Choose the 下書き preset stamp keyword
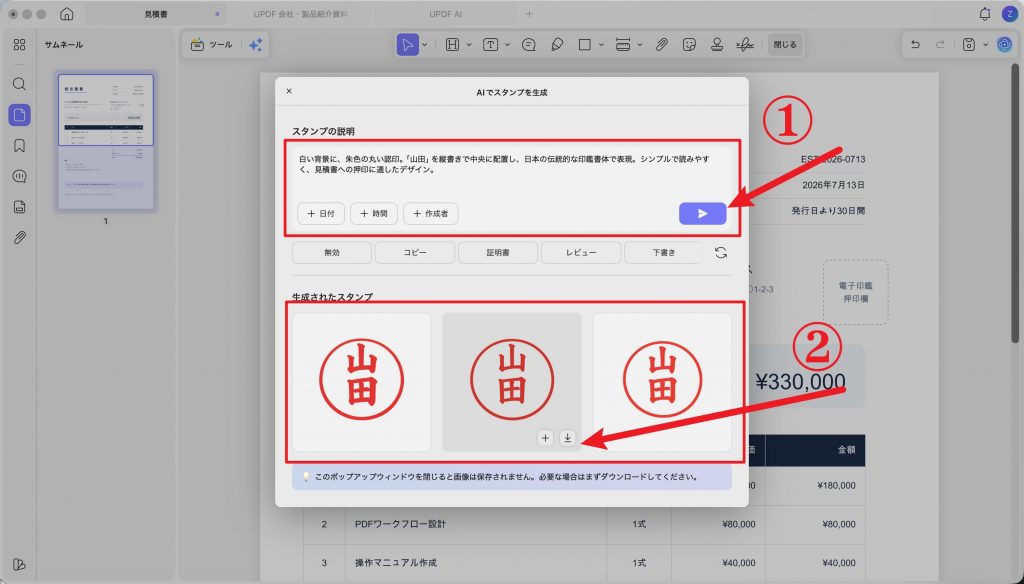The image size is (1024, 584). [x=664, y=253]
